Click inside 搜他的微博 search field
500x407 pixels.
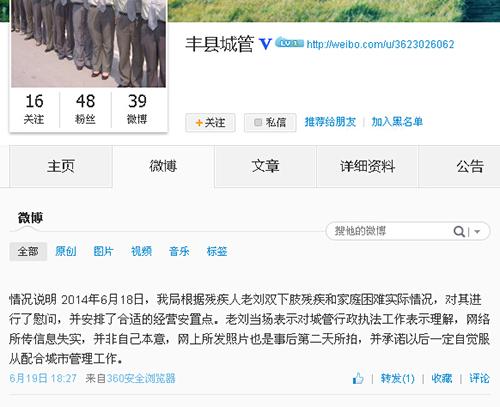coord(390,231)
